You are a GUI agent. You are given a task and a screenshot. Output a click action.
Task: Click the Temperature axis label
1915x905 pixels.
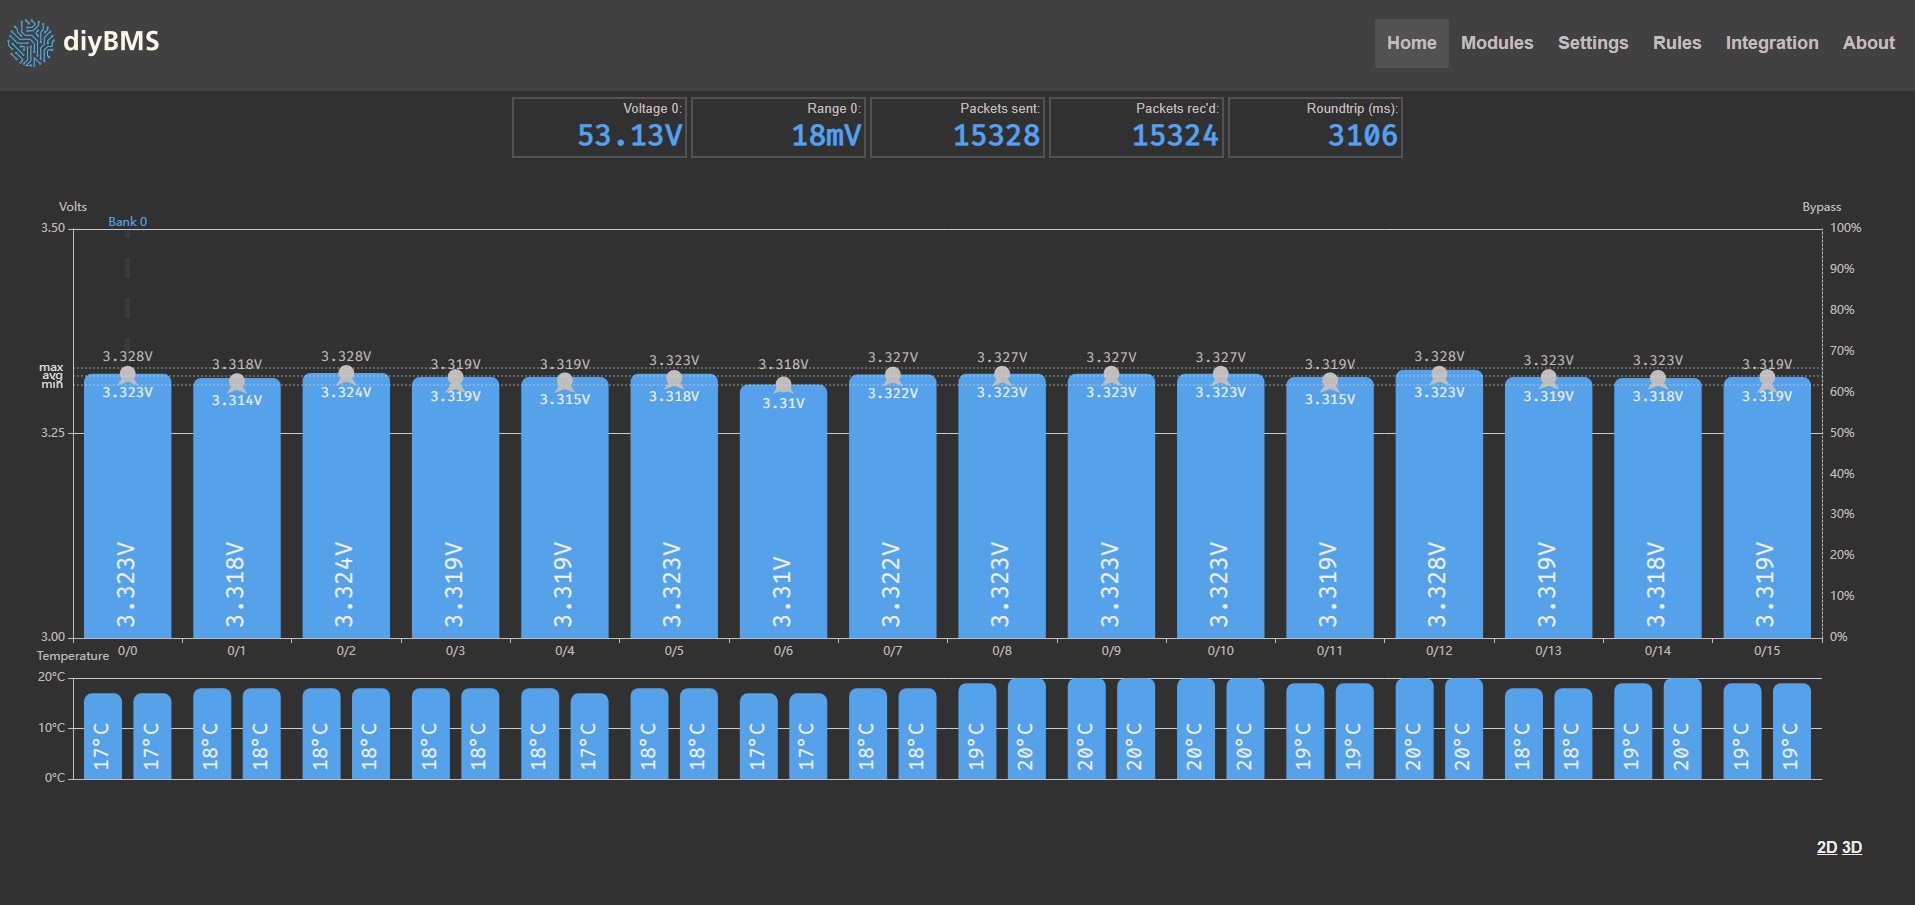coord(73,656)
